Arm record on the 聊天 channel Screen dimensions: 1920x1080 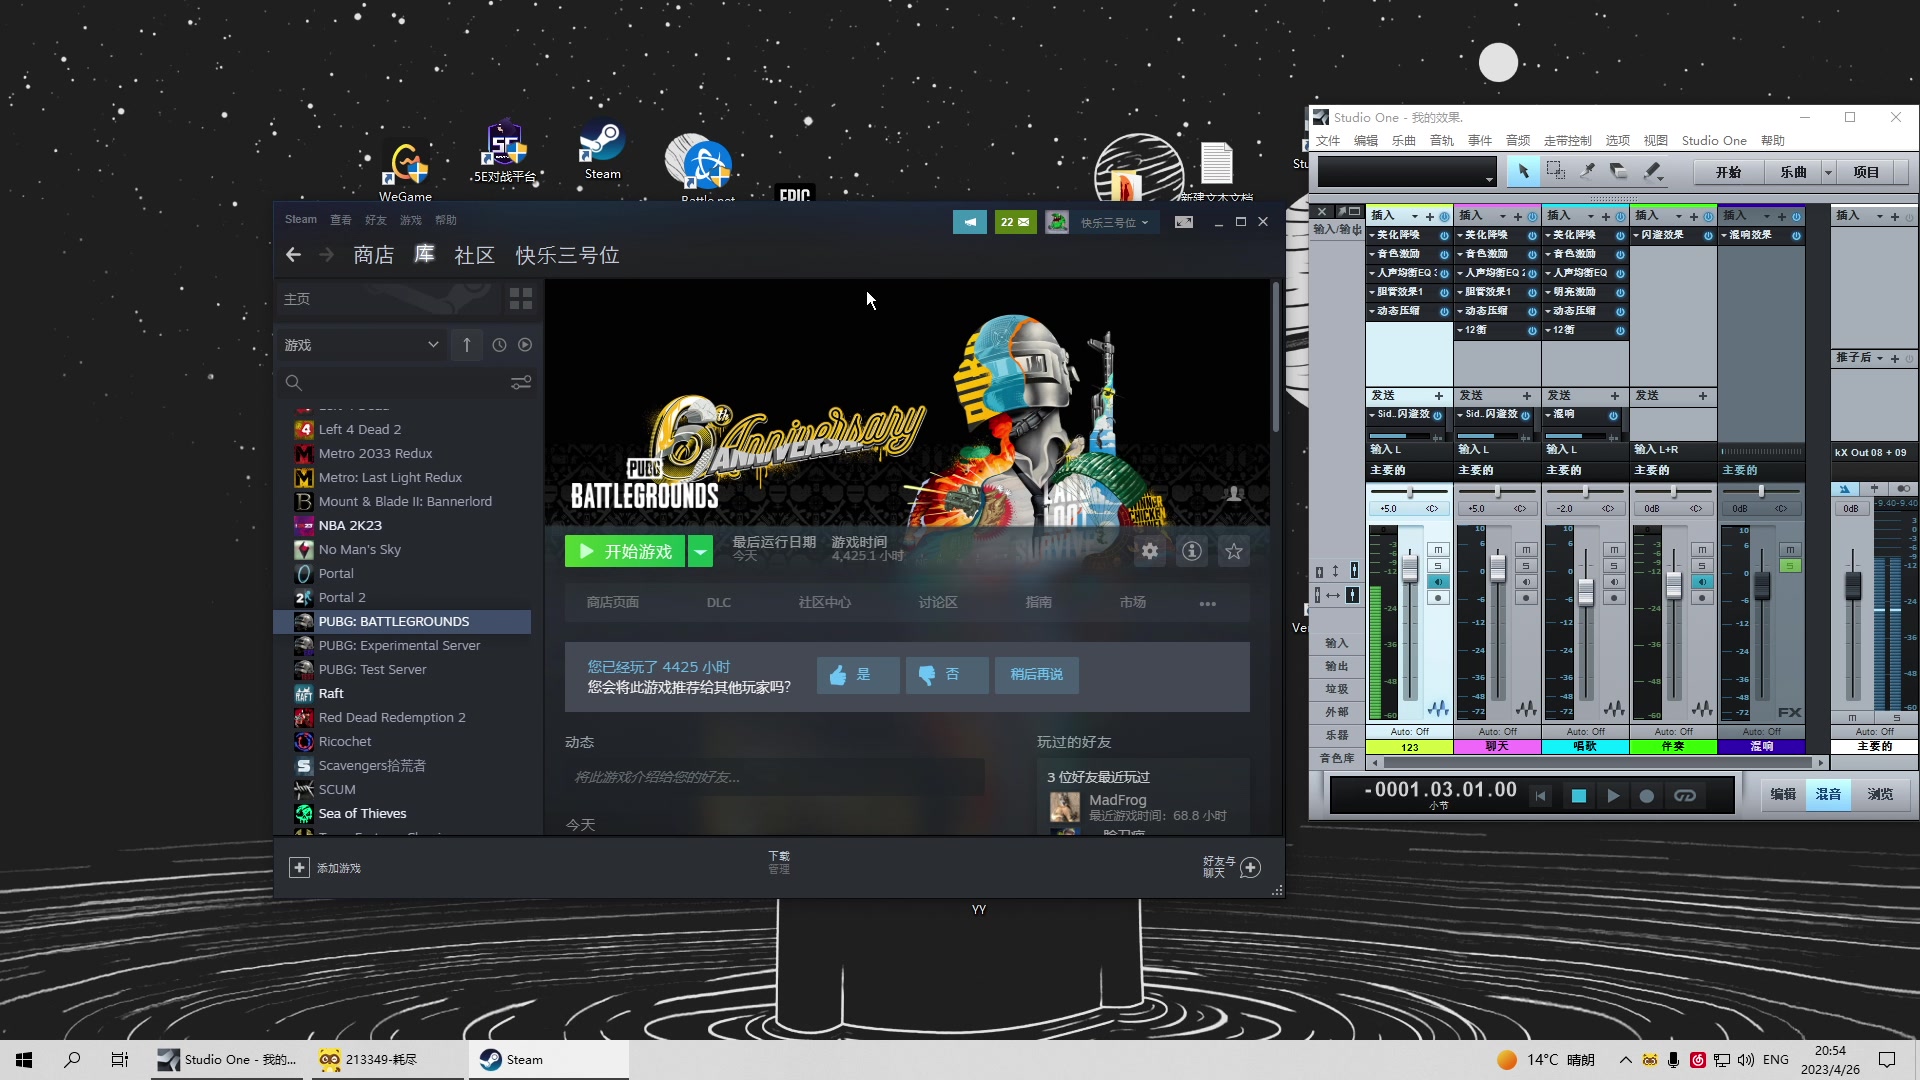[x=1526, y=598]
